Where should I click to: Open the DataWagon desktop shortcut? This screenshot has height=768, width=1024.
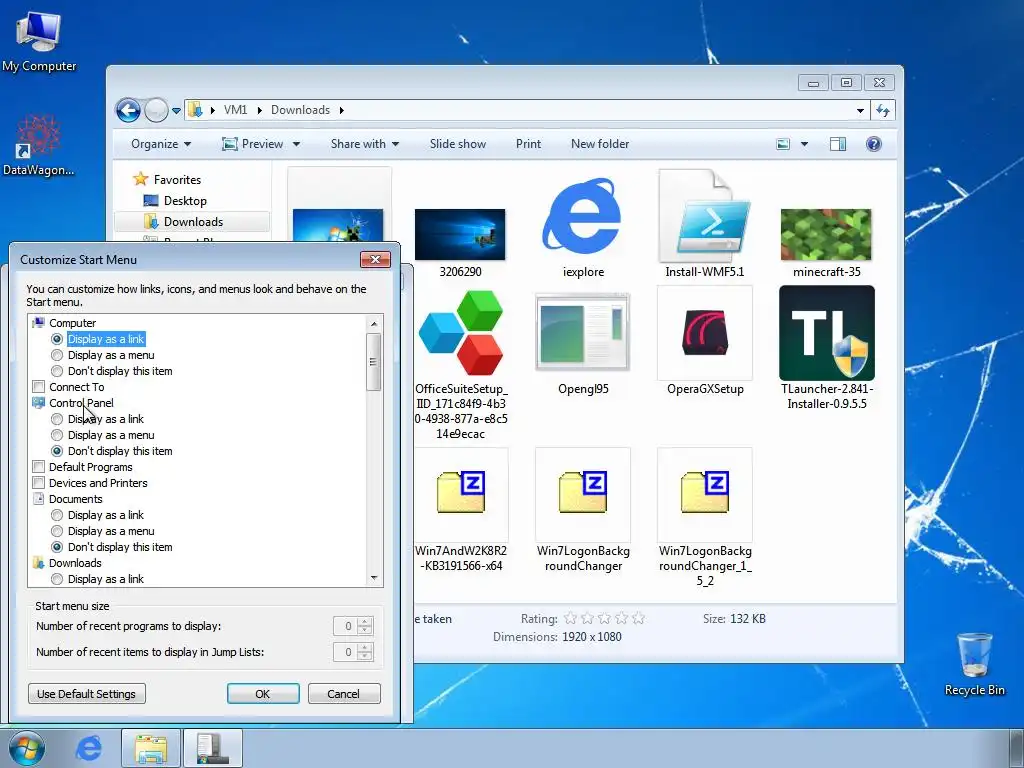click(x=39, y=145)
